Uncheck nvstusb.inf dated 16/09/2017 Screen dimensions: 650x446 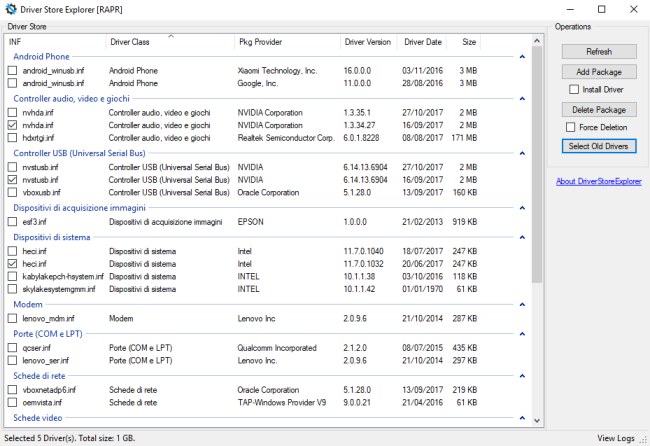click(x=12, y=180)
